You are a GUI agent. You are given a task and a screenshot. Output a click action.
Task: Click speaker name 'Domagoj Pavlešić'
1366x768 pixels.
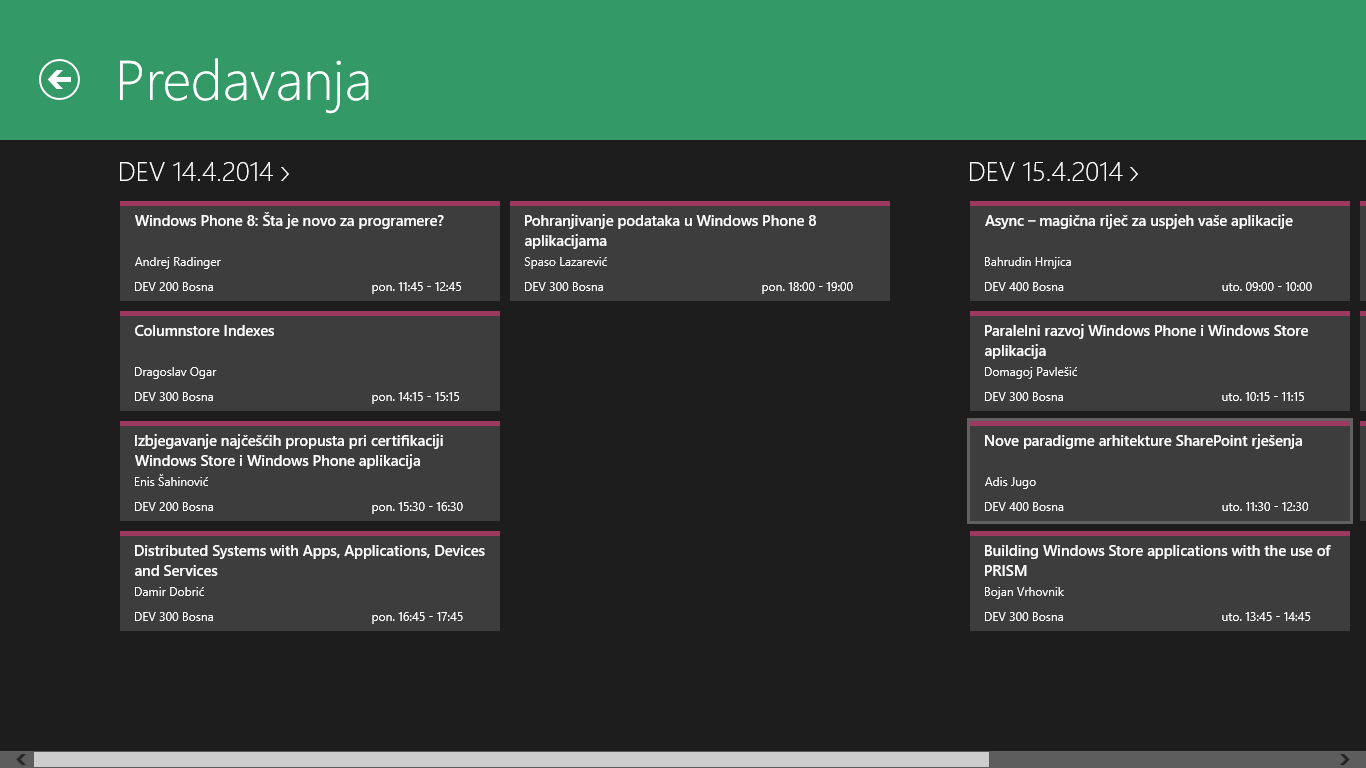click(1031, 372)
